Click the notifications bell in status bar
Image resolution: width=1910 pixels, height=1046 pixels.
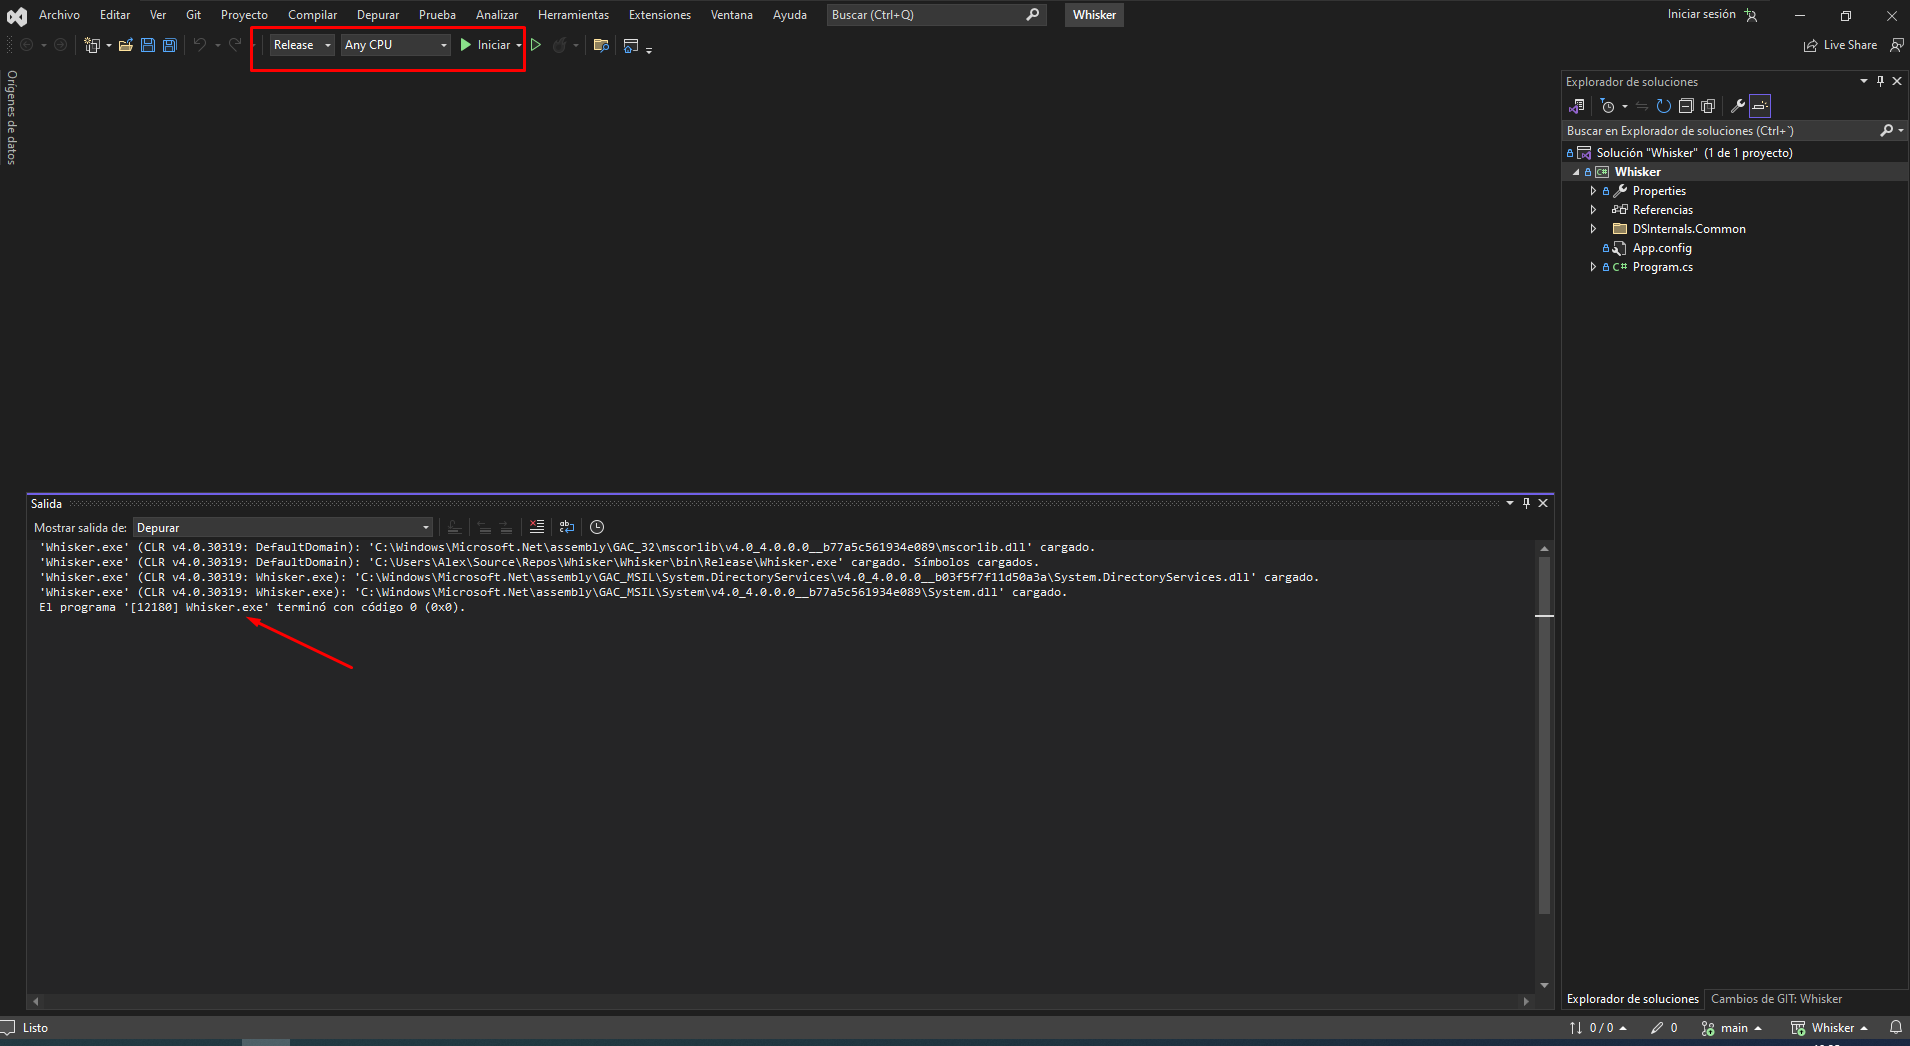click(x=1895, y=1027)
